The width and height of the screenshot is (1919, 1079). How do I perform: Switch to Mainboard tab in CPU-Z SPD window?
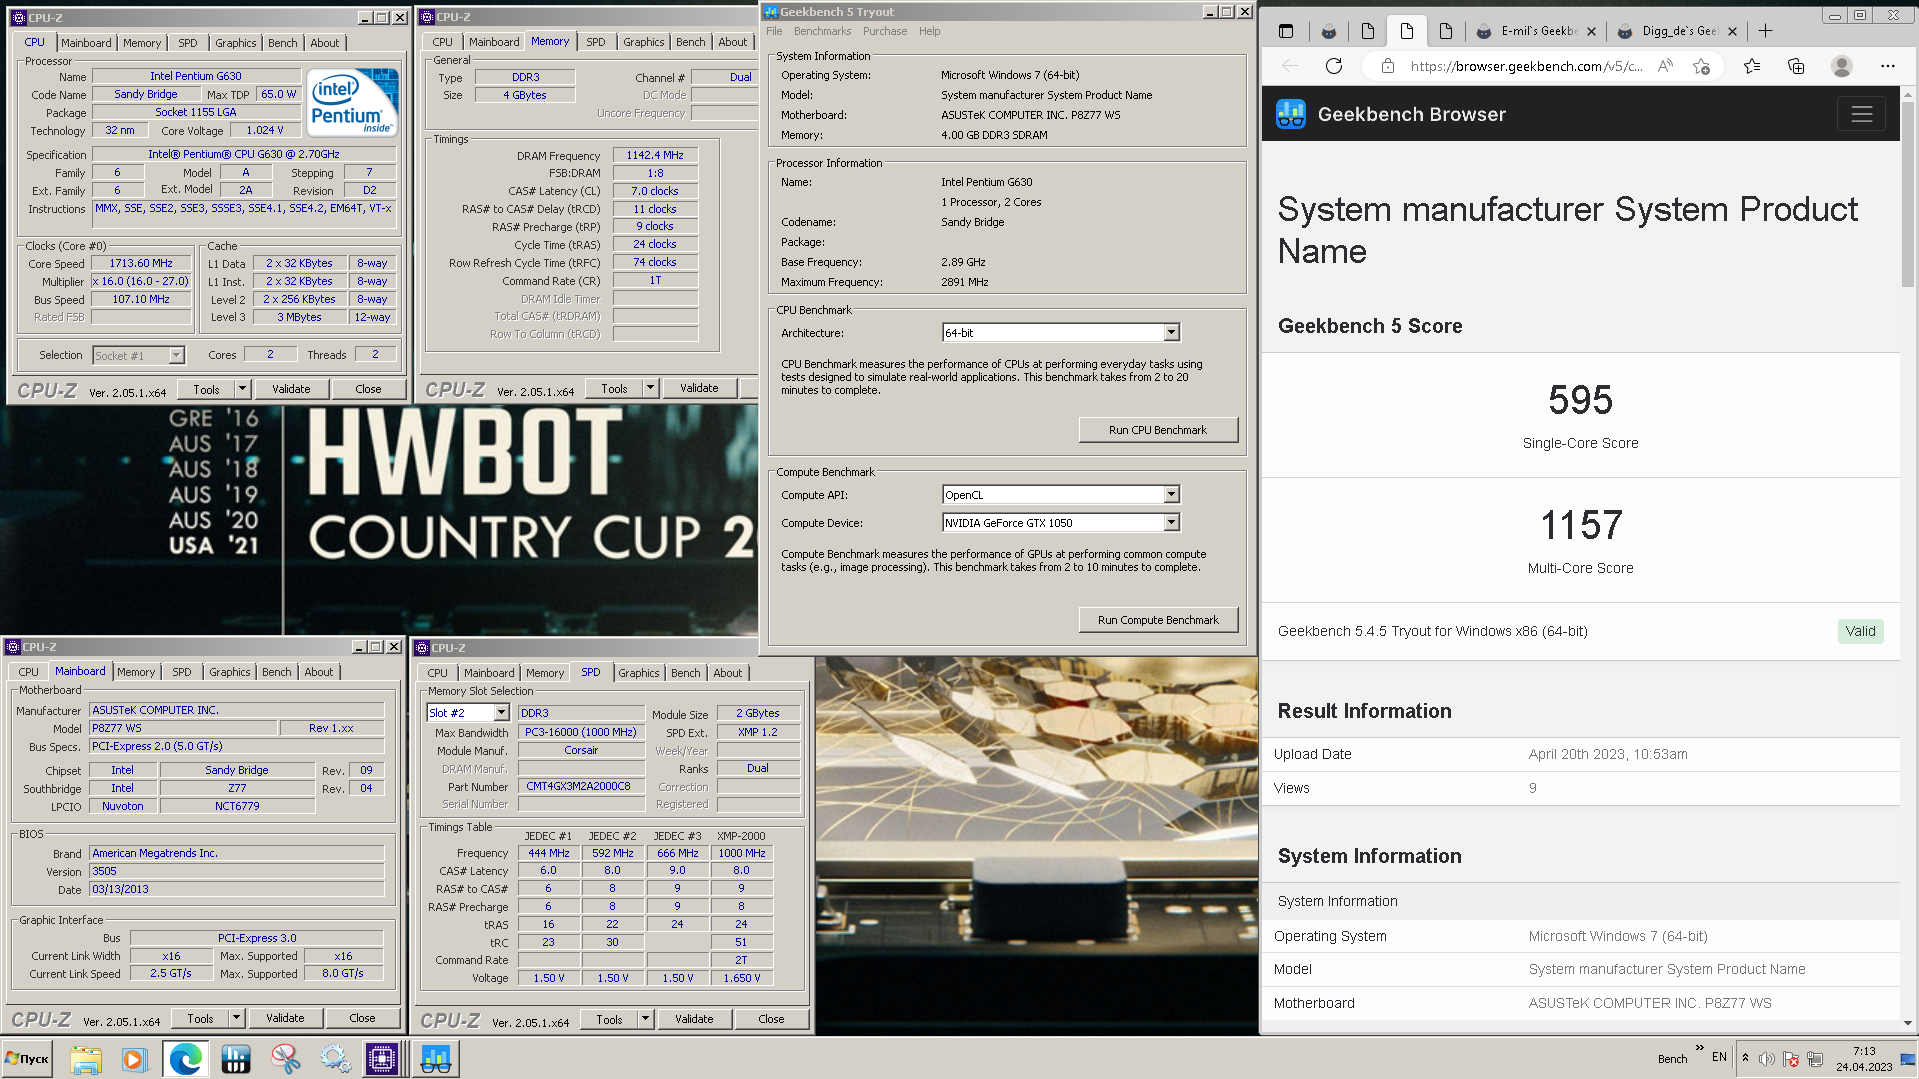[489, 673]
